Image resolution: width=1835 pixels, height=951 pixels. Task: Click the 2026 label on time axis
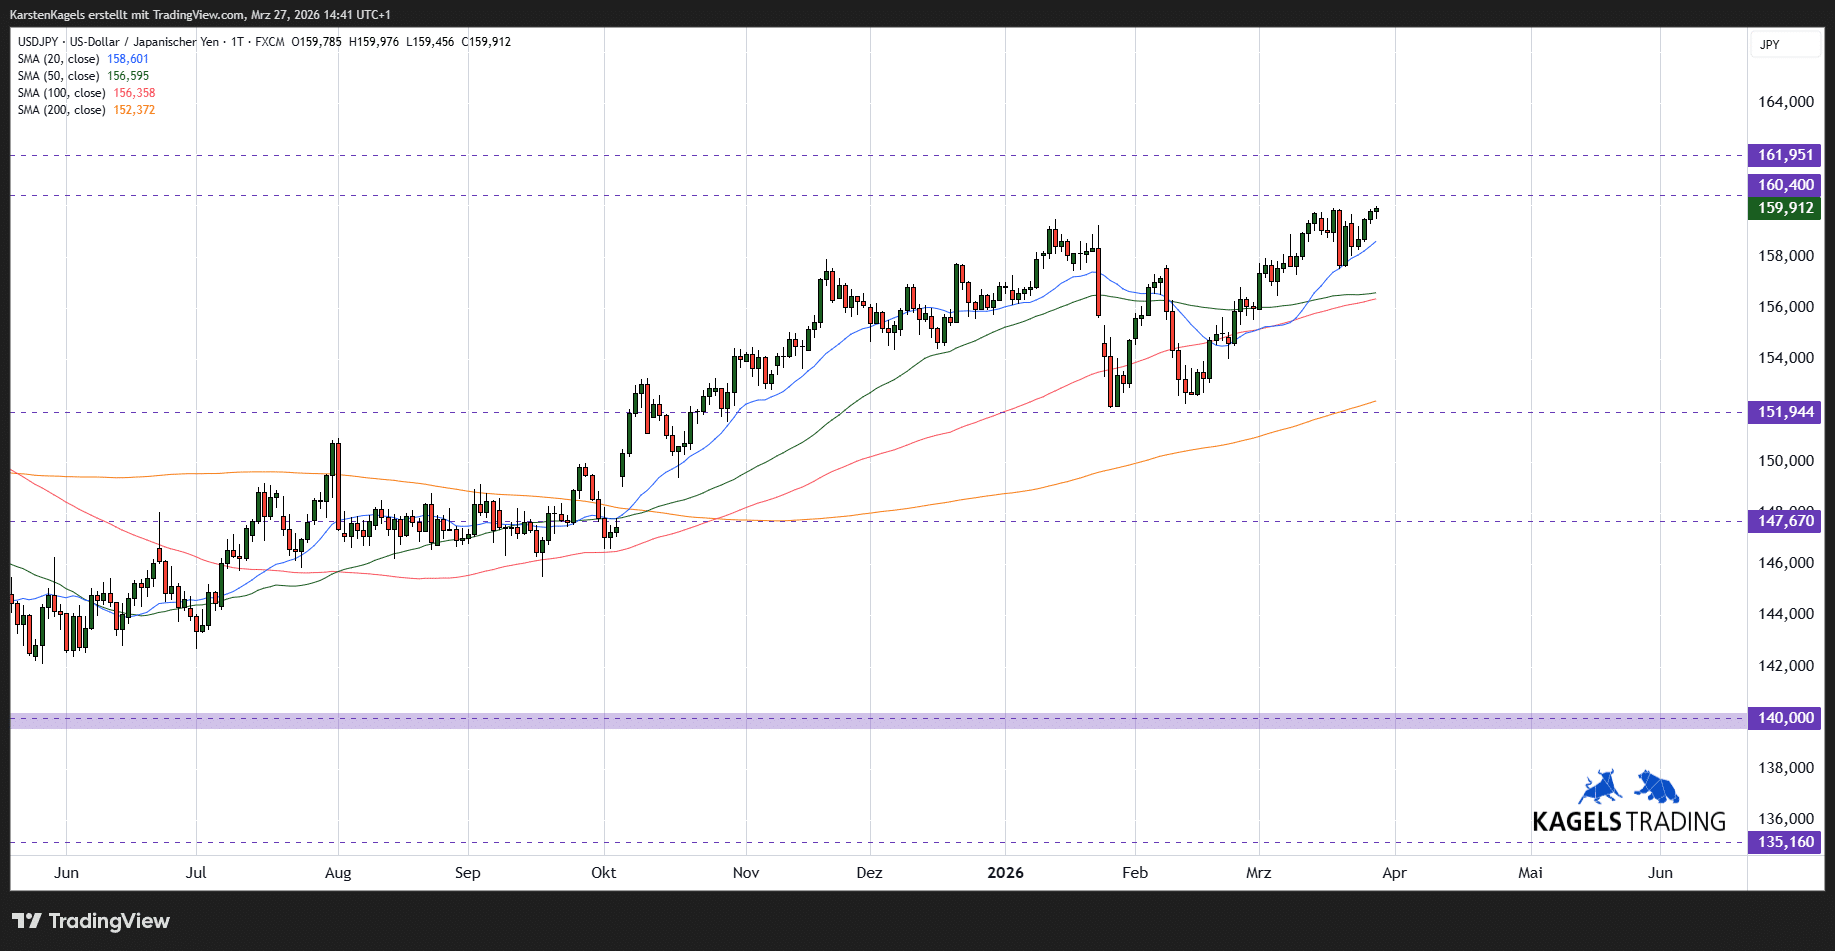(x=1005, y=873)
